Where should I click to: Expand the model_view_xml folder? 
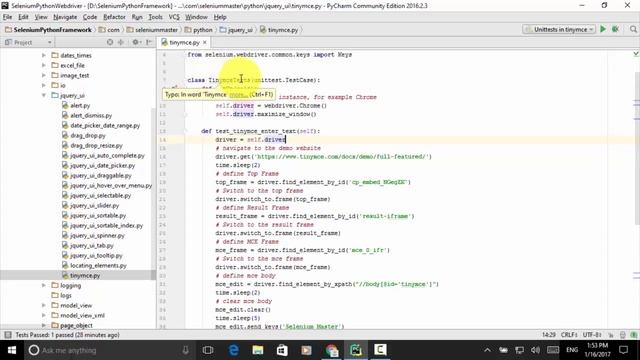[x=44, y=315]
